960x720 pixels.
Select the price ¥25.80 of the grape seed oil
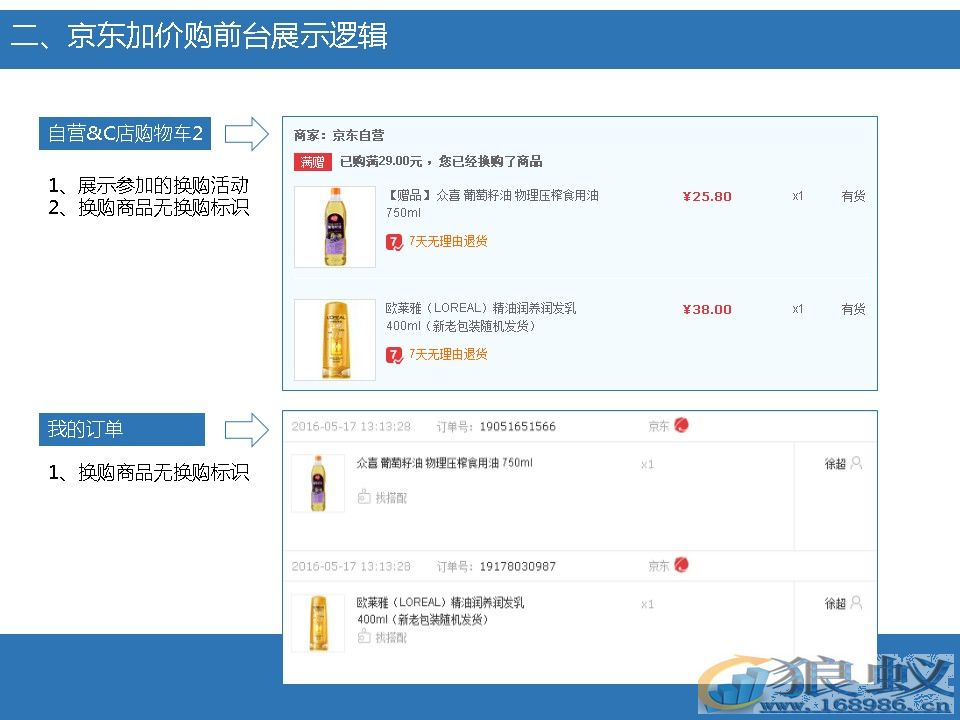click(707, 197)
